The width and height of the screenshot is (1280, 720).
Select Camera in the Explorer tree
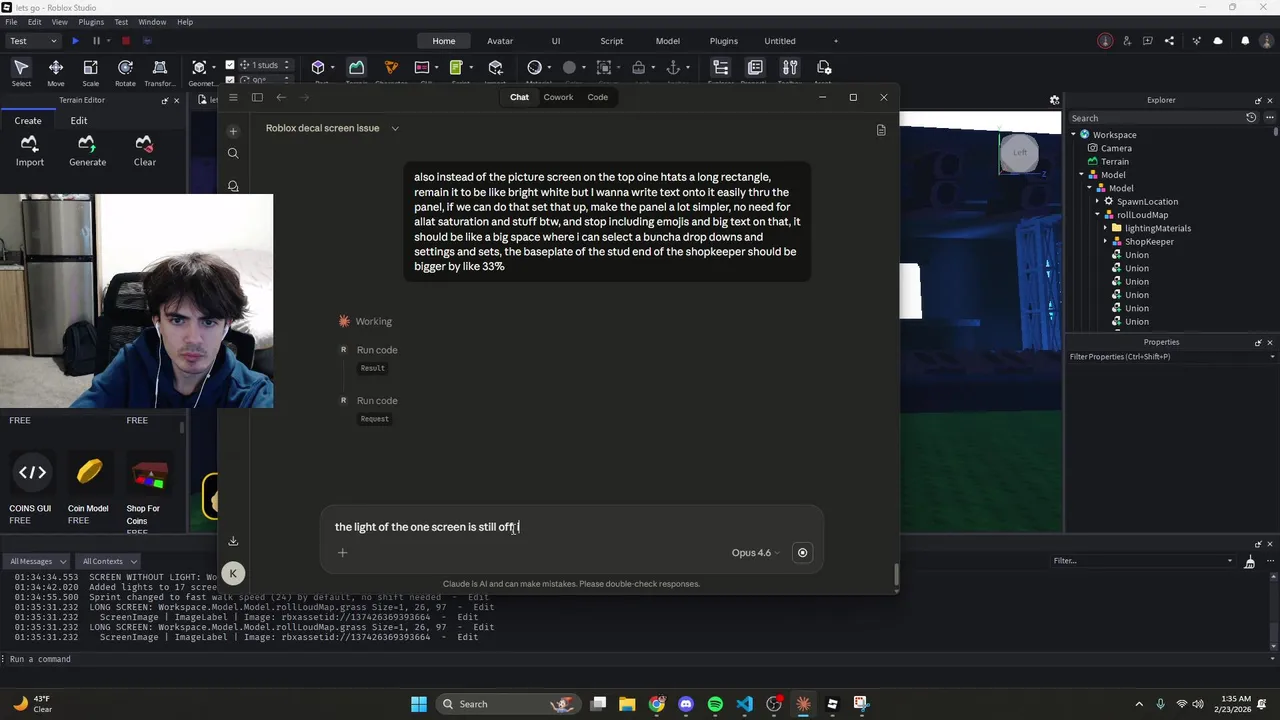coord(1116,148)
